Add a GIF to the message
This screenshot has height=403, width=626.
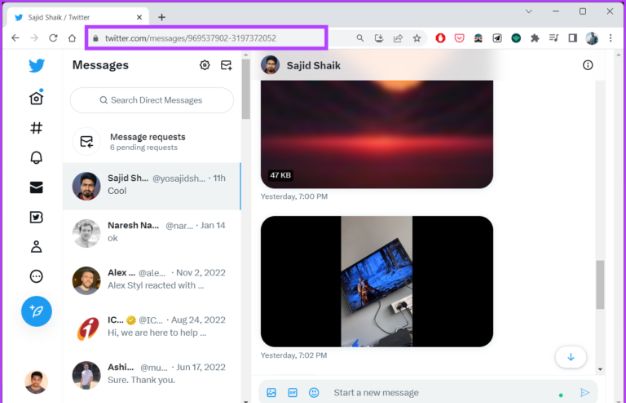[292, 392]
